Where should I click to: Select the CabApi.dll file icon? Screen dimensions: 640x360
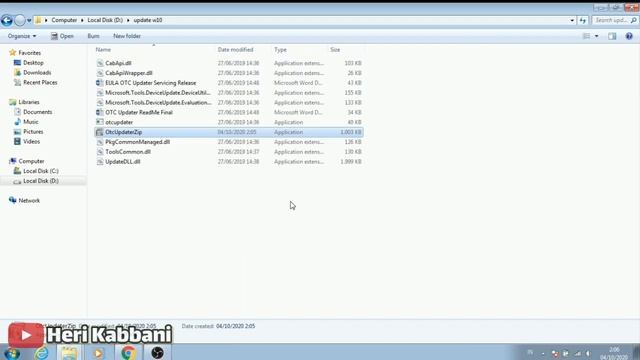100,63
